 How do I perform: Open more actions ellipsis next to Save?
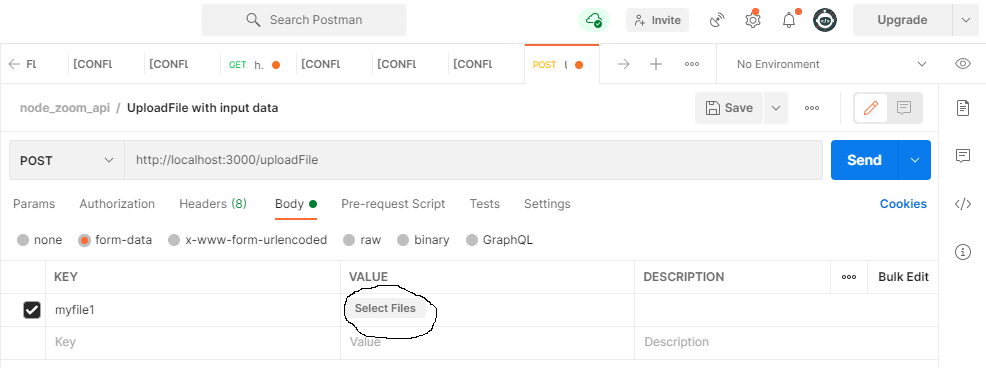click(x=812, y=108)
